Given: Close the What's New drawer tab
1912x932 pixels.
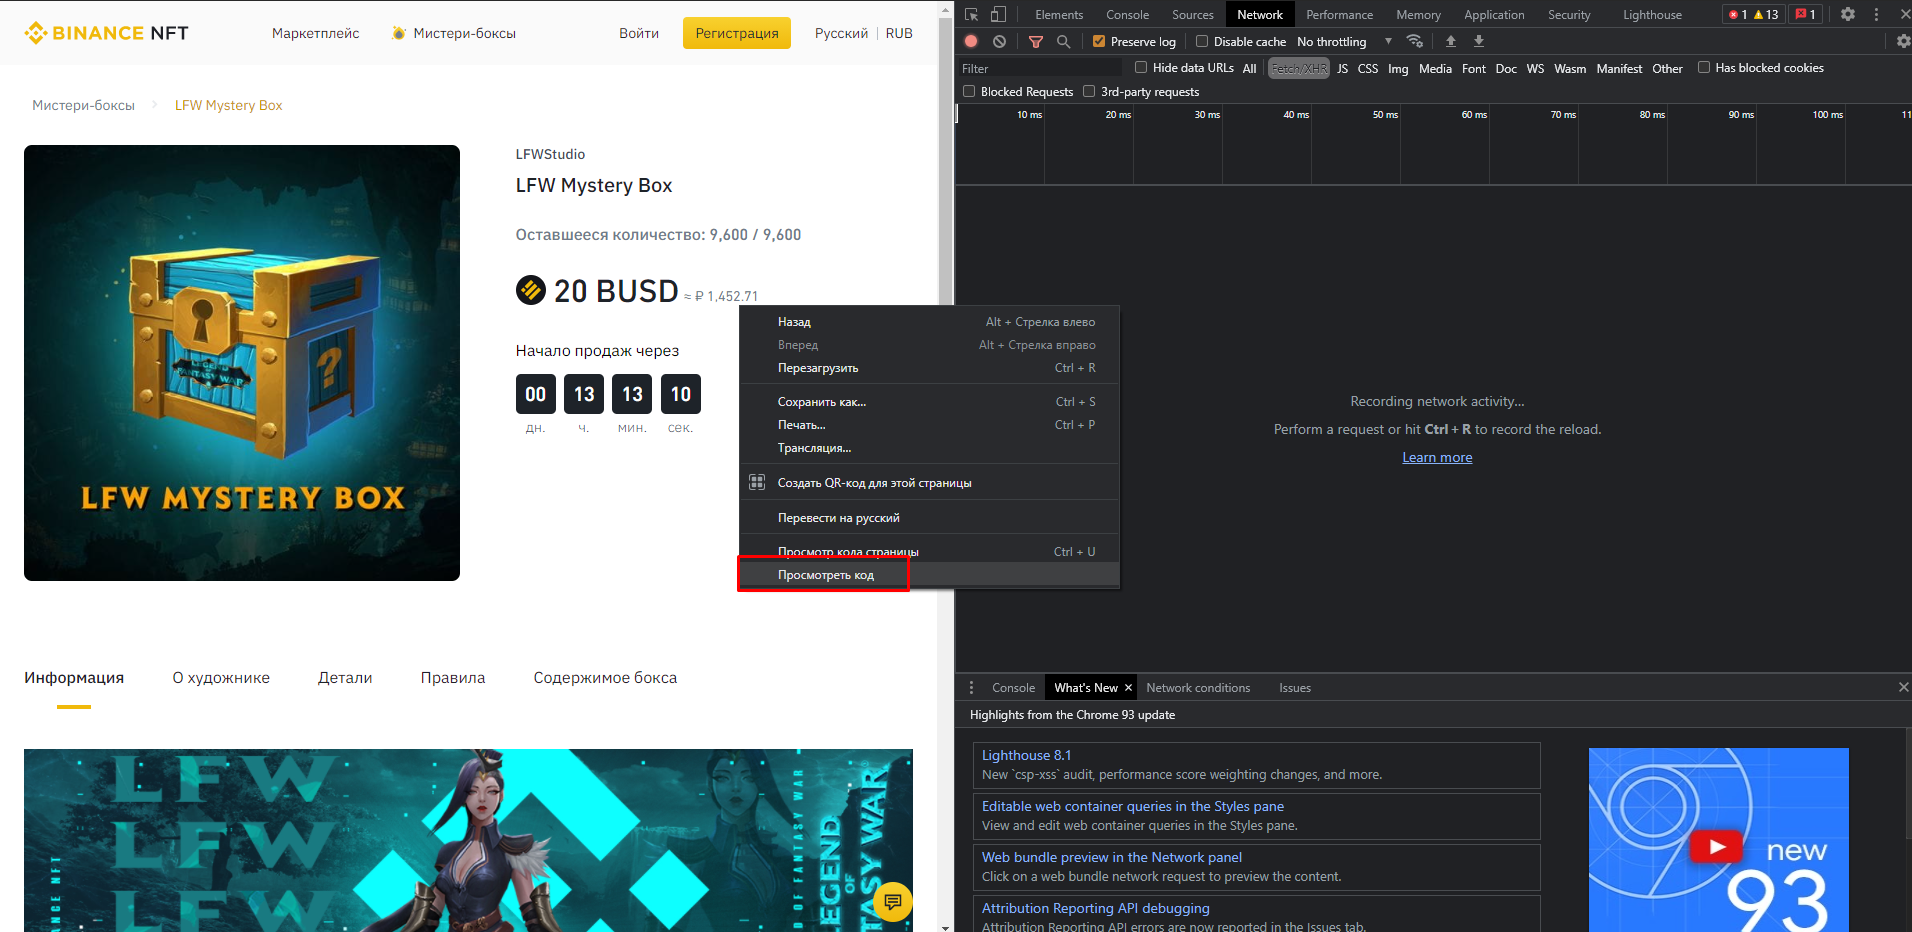Looking at the screenshot, I should [x=1128, y=688].
